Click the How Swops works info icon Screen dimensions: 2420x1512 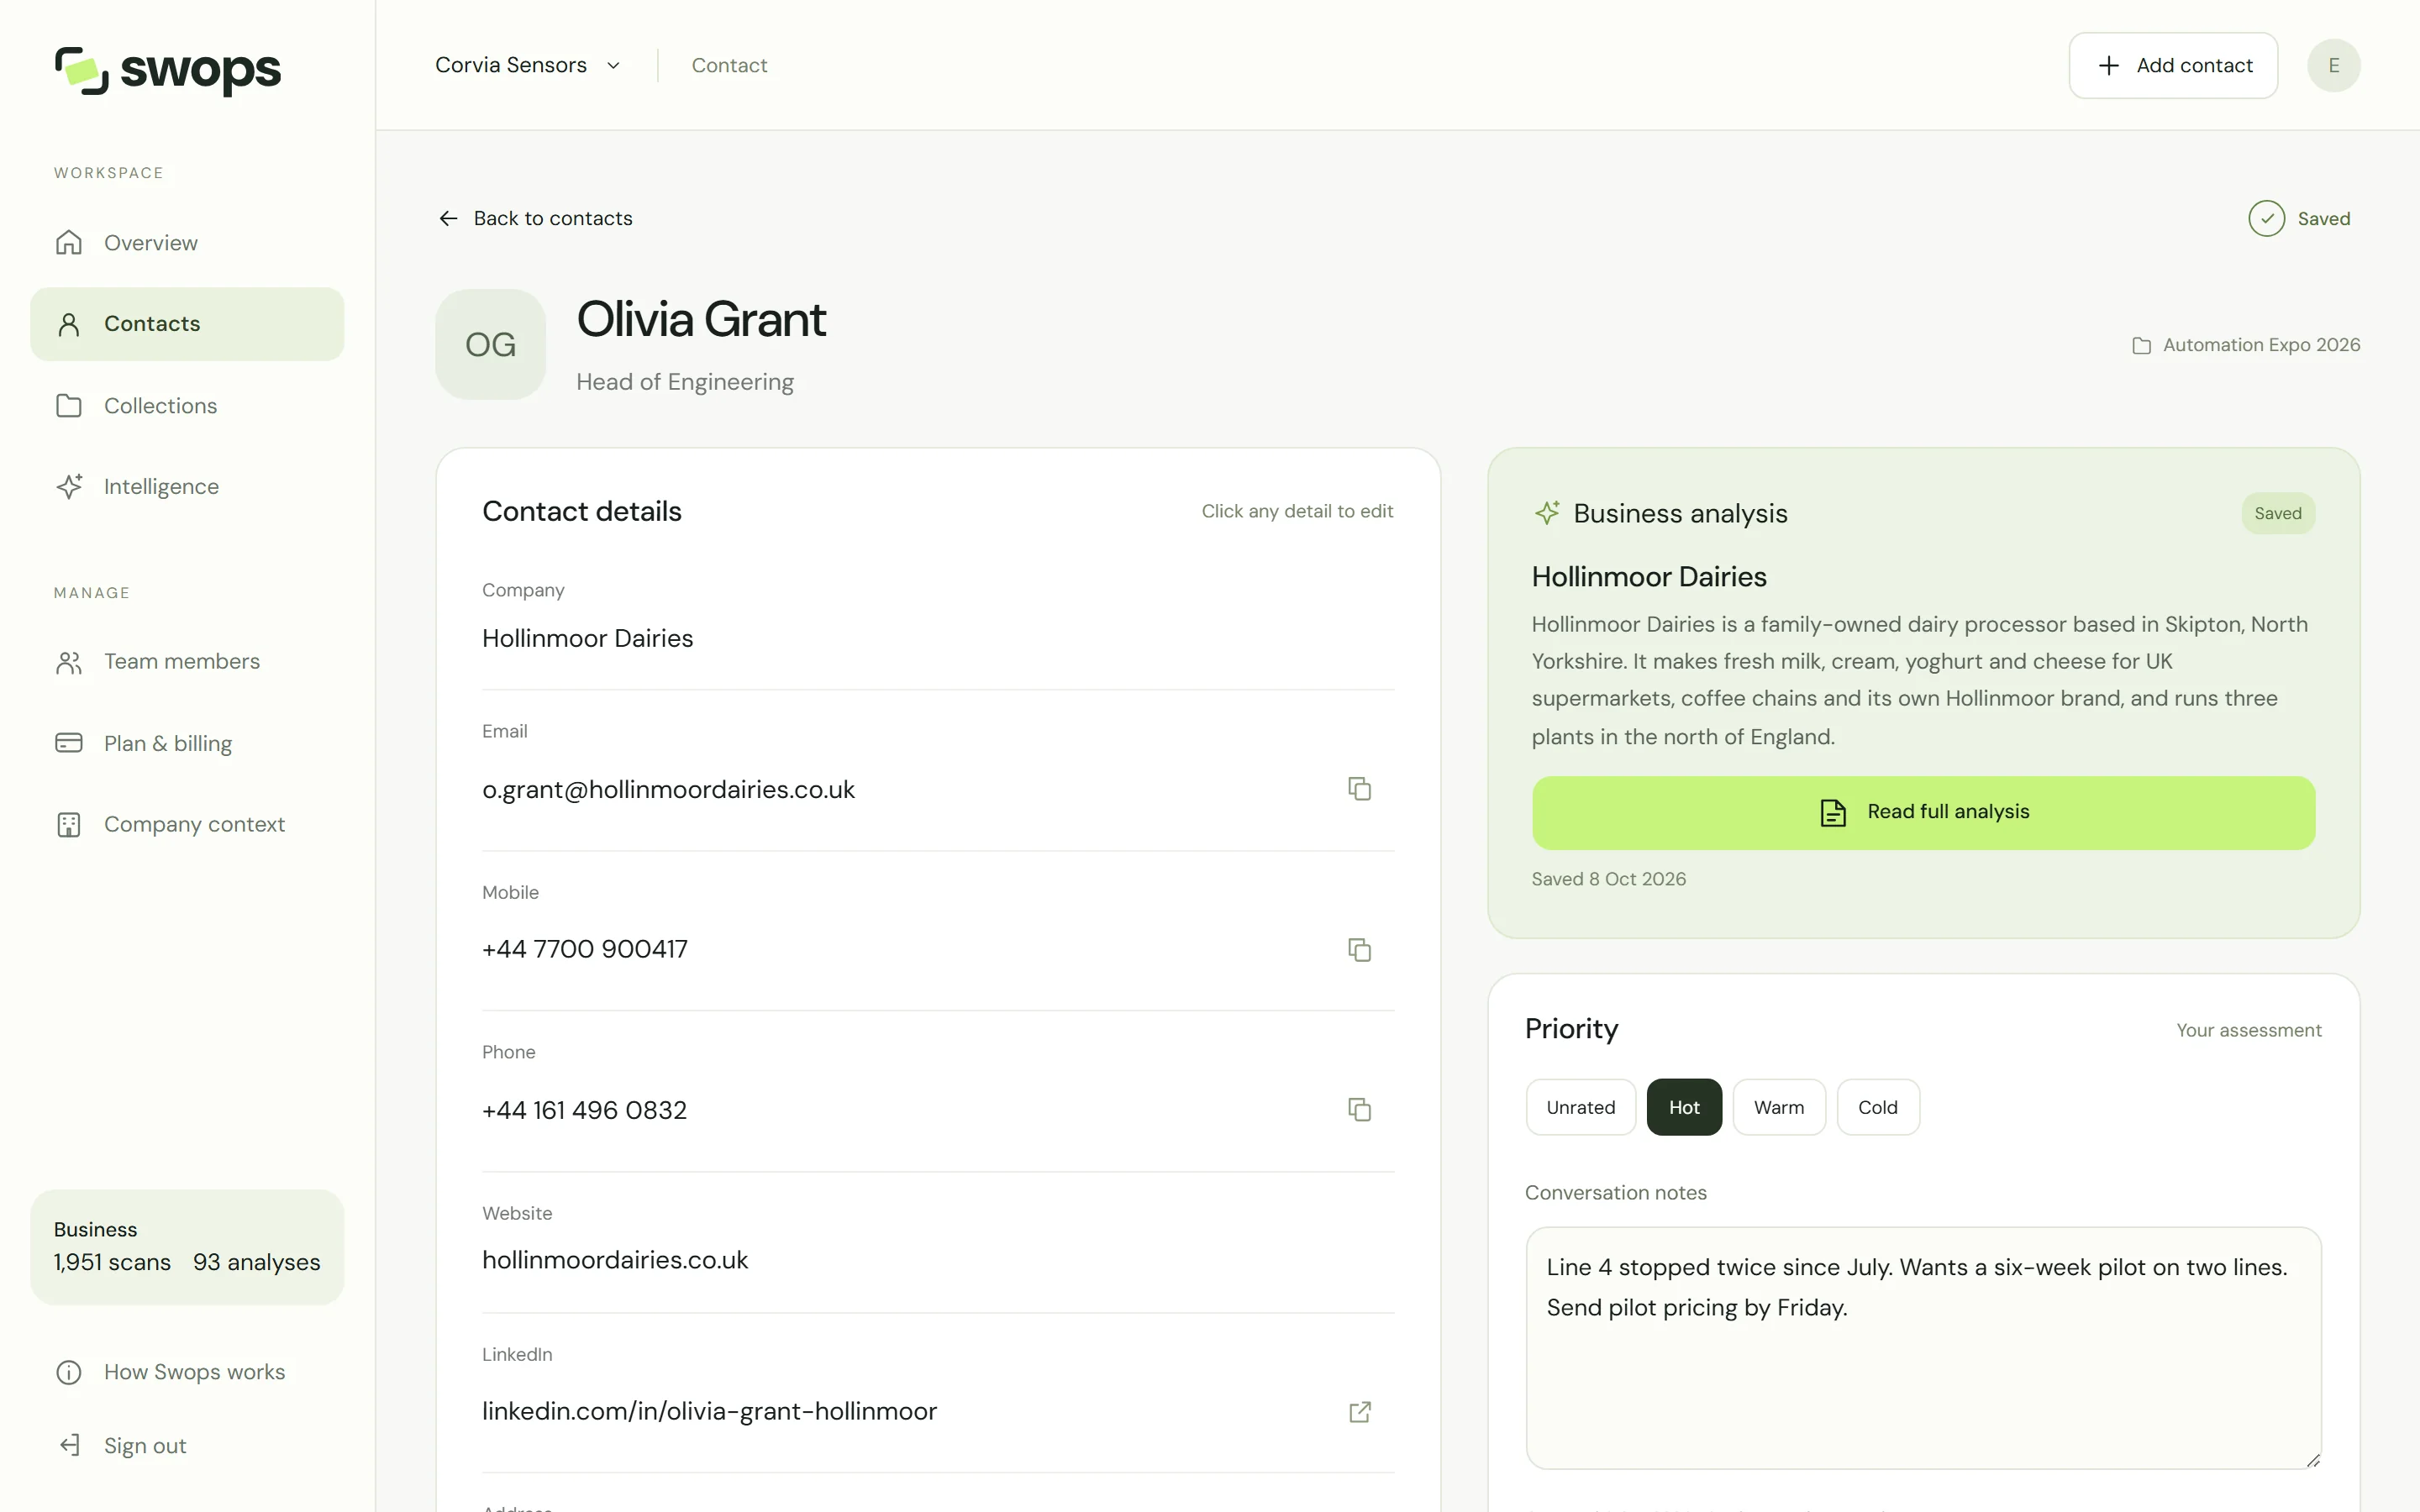coord(69,1372)
